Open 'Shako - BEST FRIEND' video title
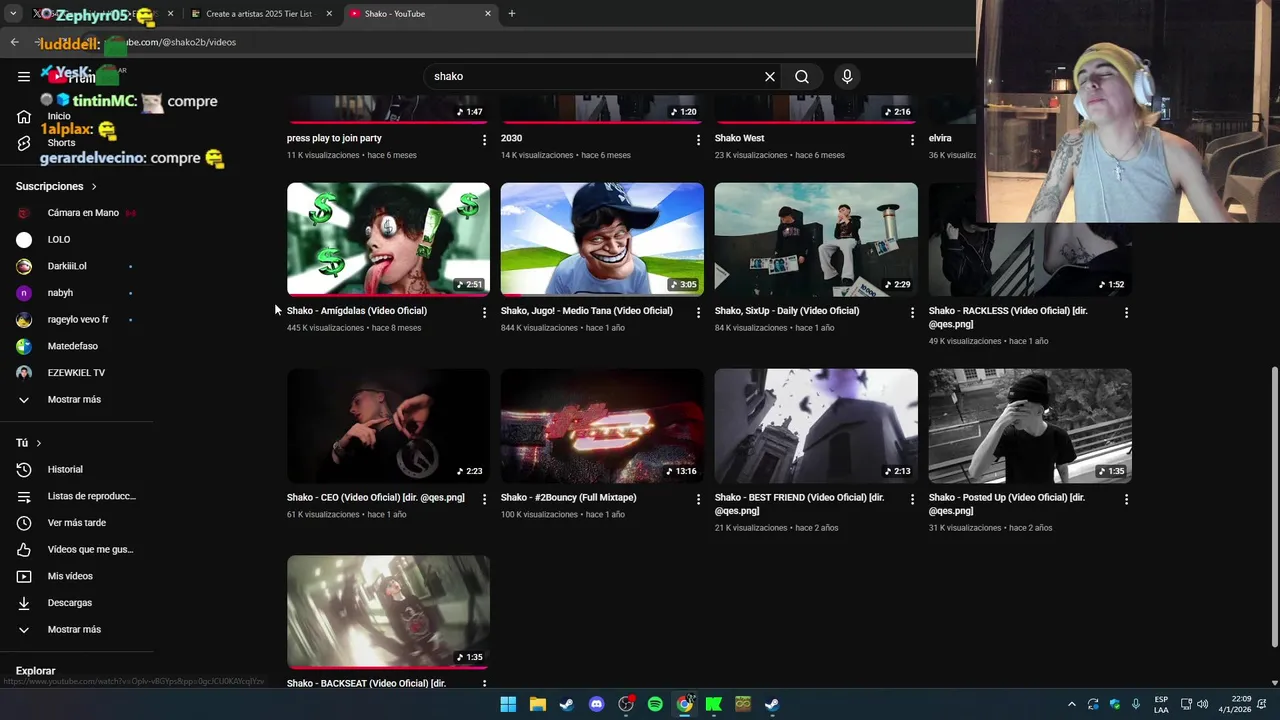The image size is (1280, 720). (x=799, y=504)
